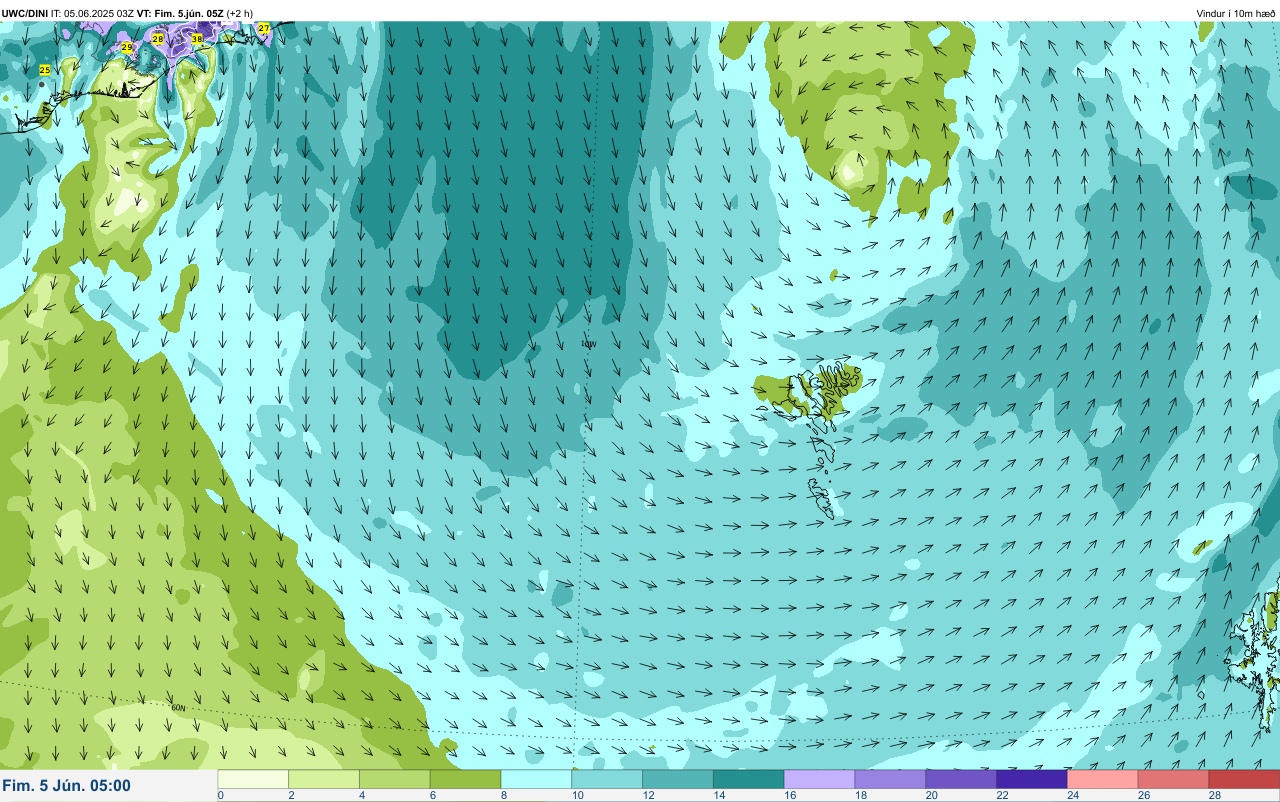This screenshot has width=1280, height=802.
Task: Click the legend scale number 10
Action: click(576, 796)
